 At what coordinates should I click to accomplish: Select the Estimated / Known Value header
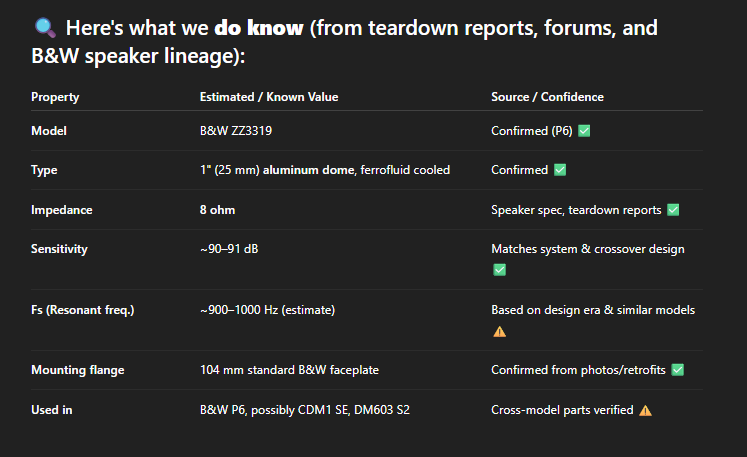click(x=269, y=97)
